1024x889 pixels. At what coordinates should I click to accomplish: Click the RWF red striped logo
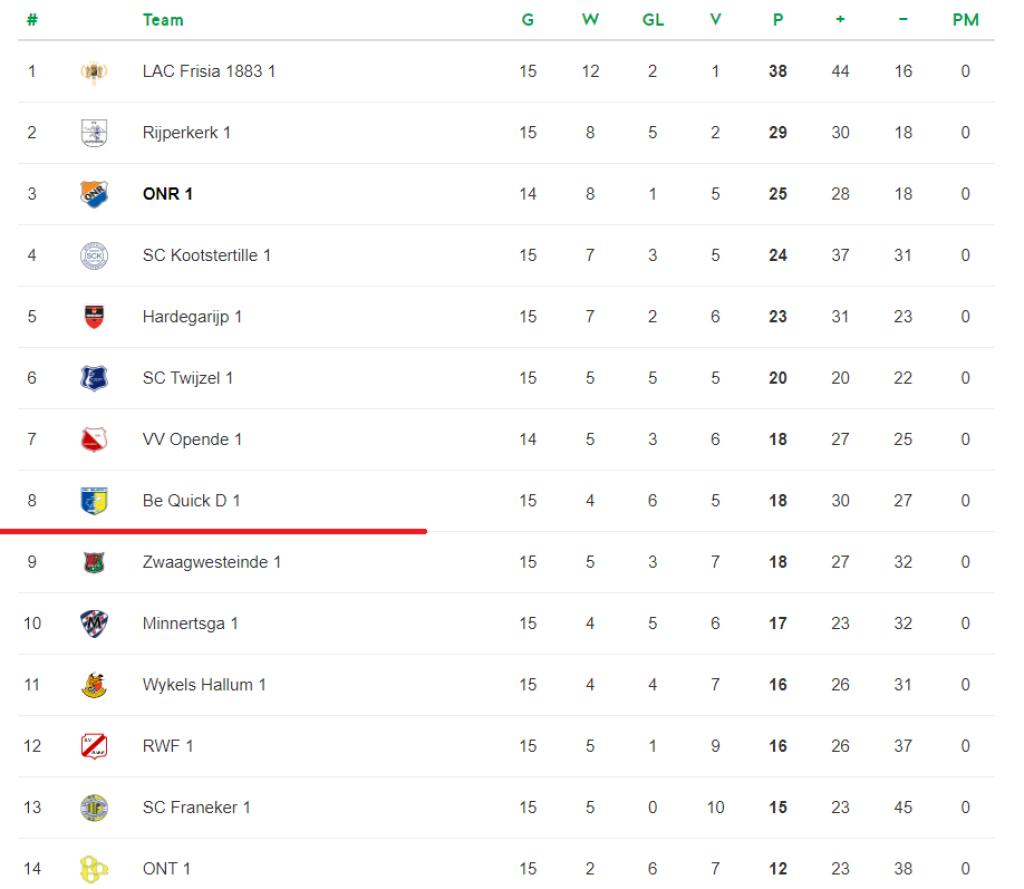[94, 746]
